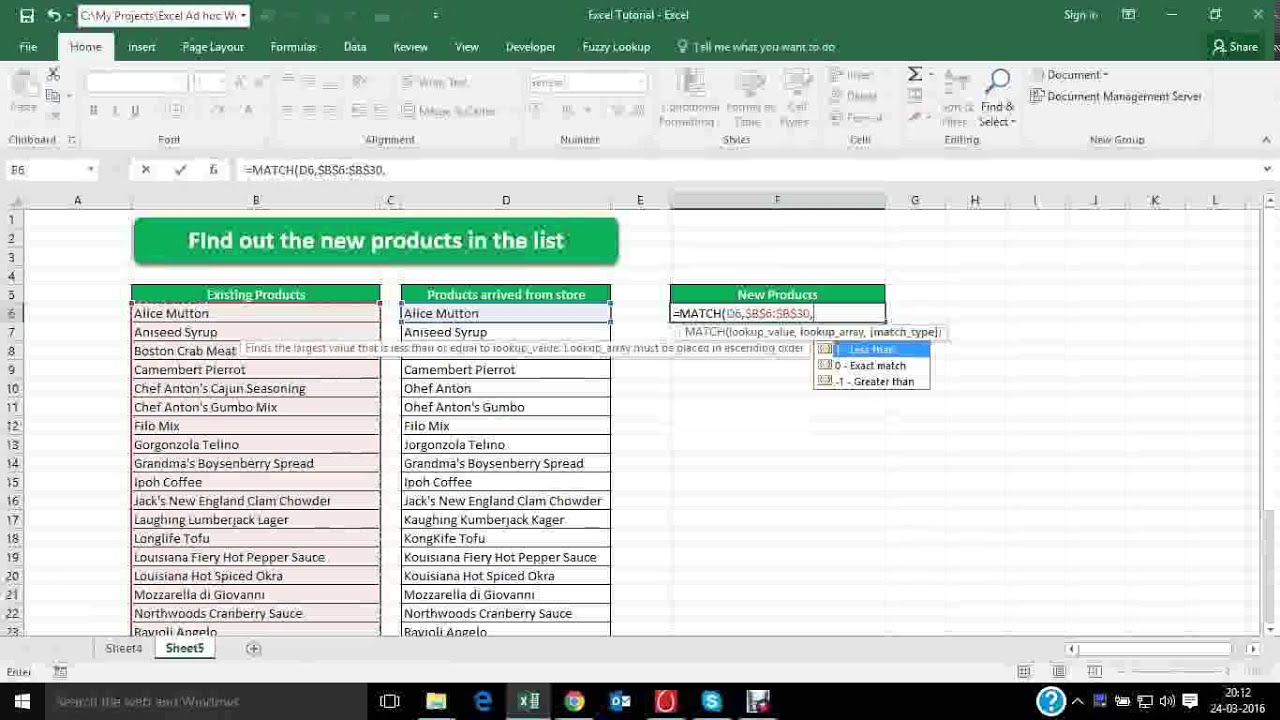Click the Sign in link
The image size is (1280, 720).
pyautogui.click(x=1080, y=15)
